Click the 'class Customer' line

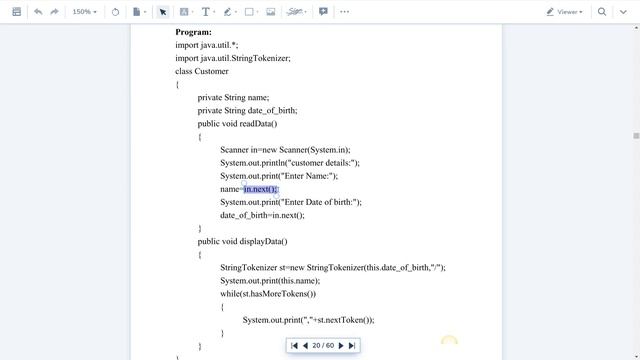click(202, 71)
